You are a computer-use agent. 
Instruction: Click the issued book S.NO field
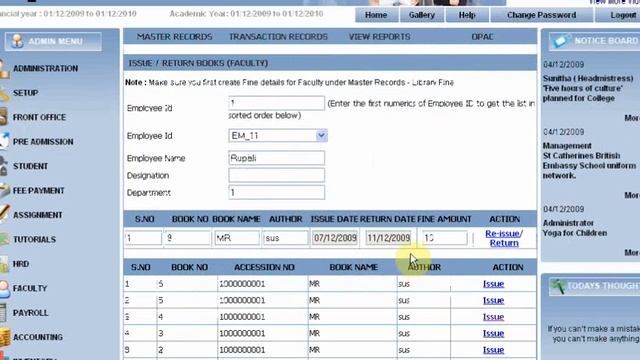coord(143,238)
